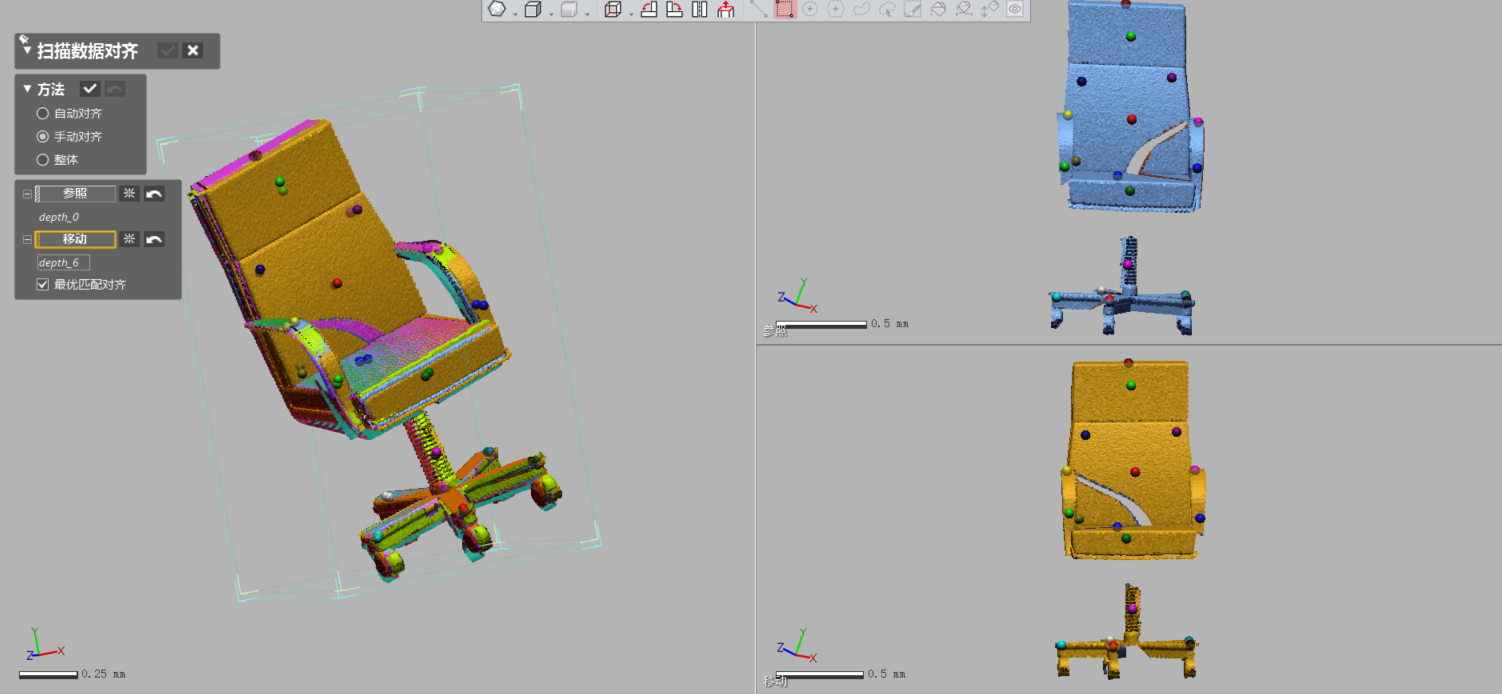Open dropdown arrow beside light gray box icon
The image size is (1502, 694).
pyautogui.click(x=587, y=13)
